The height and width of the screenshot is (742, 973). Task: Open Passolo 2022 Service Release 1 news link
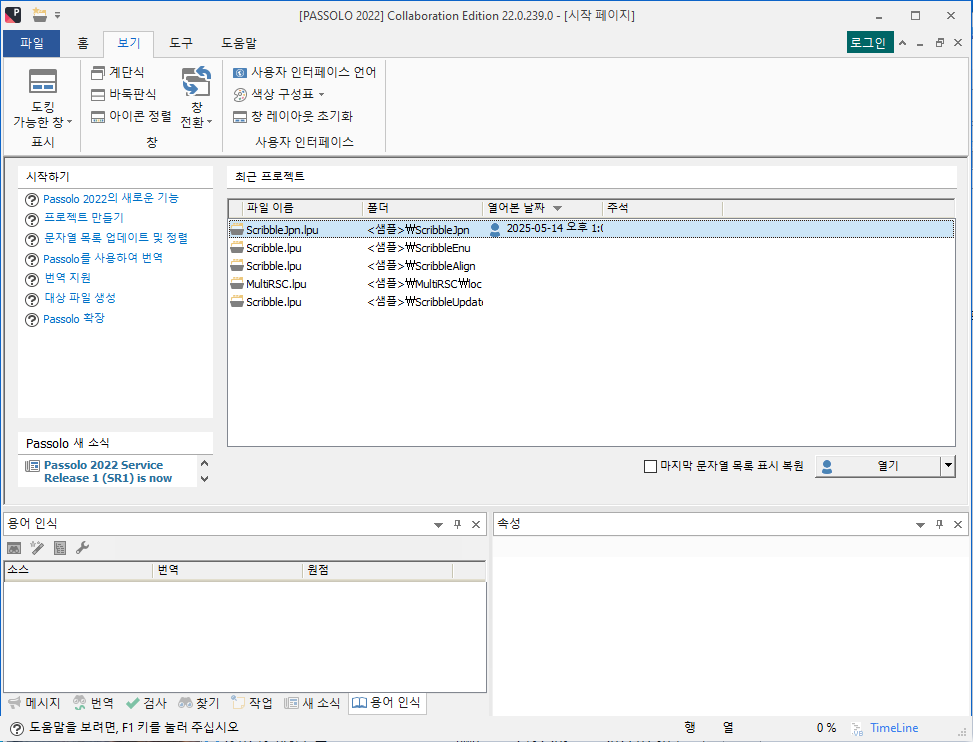click(108, 472)
